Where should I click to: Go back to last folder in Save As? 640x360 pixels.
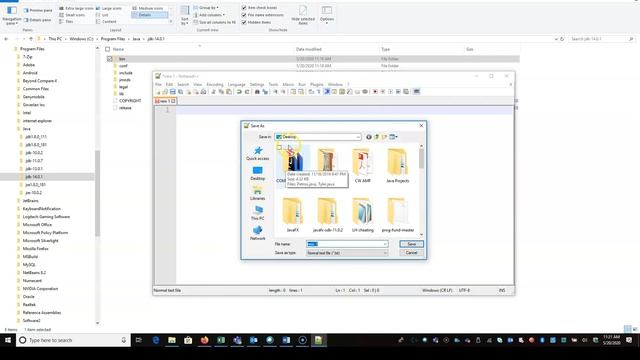click(369, 137)
